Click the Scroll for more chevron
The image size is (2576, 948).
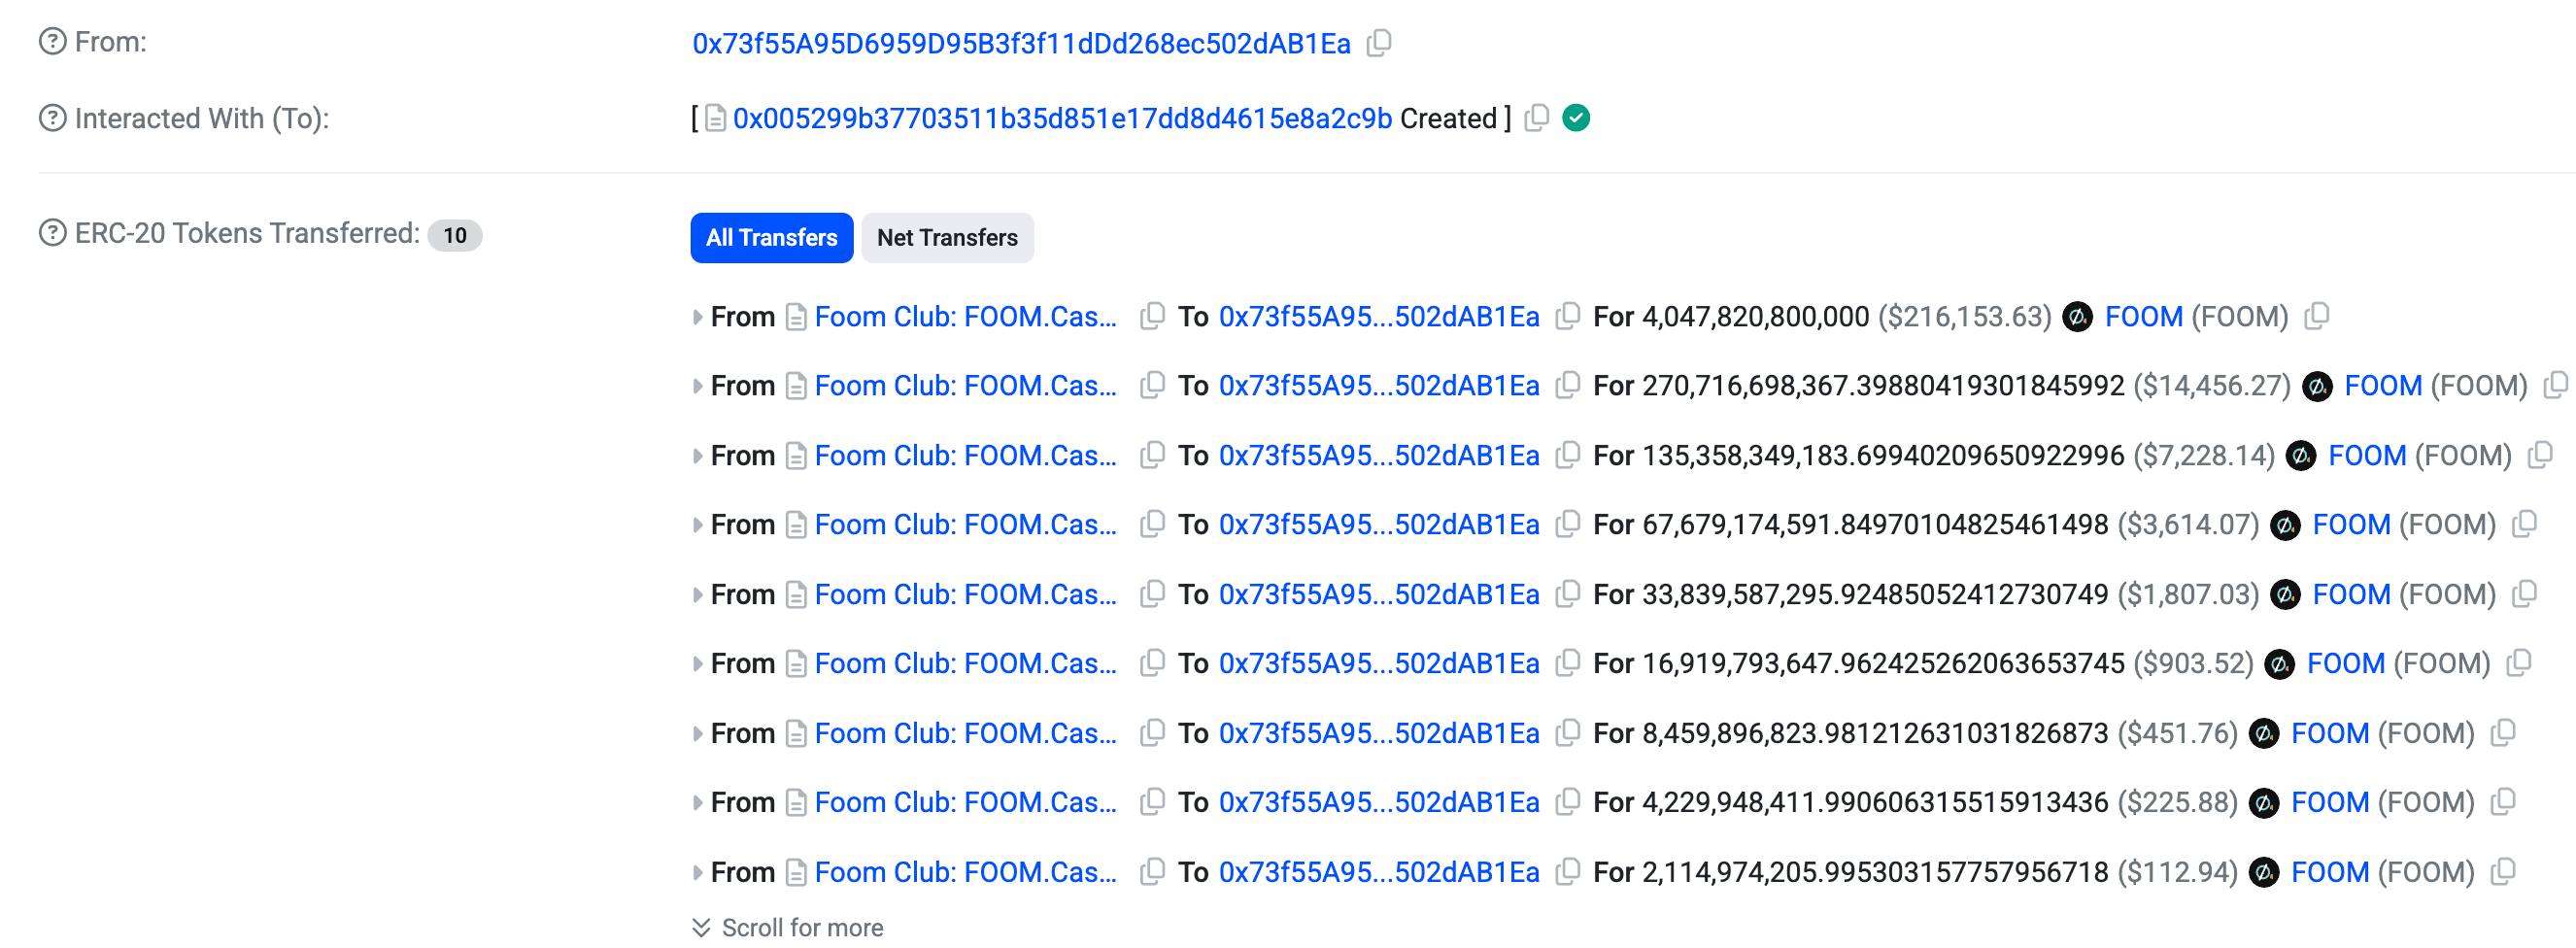click(x=700, y=926)
